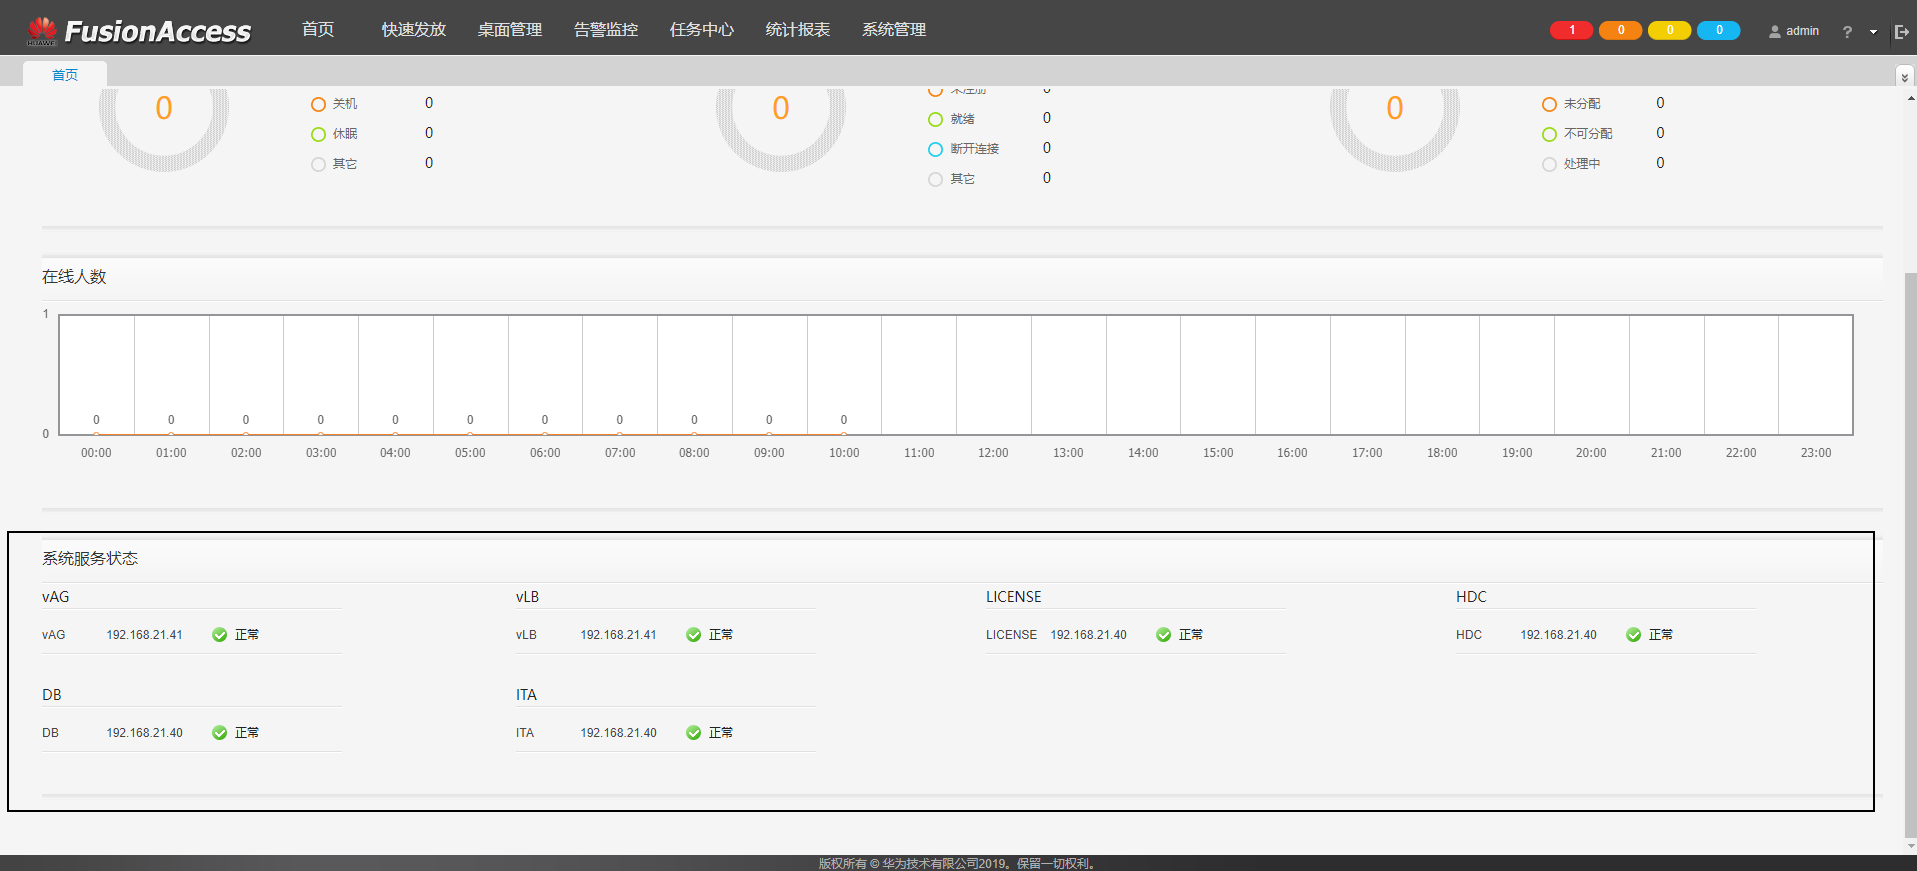1917x871 pixels.
Task: Select the 就绪 status circle indicator
Action: coord(935,119)
